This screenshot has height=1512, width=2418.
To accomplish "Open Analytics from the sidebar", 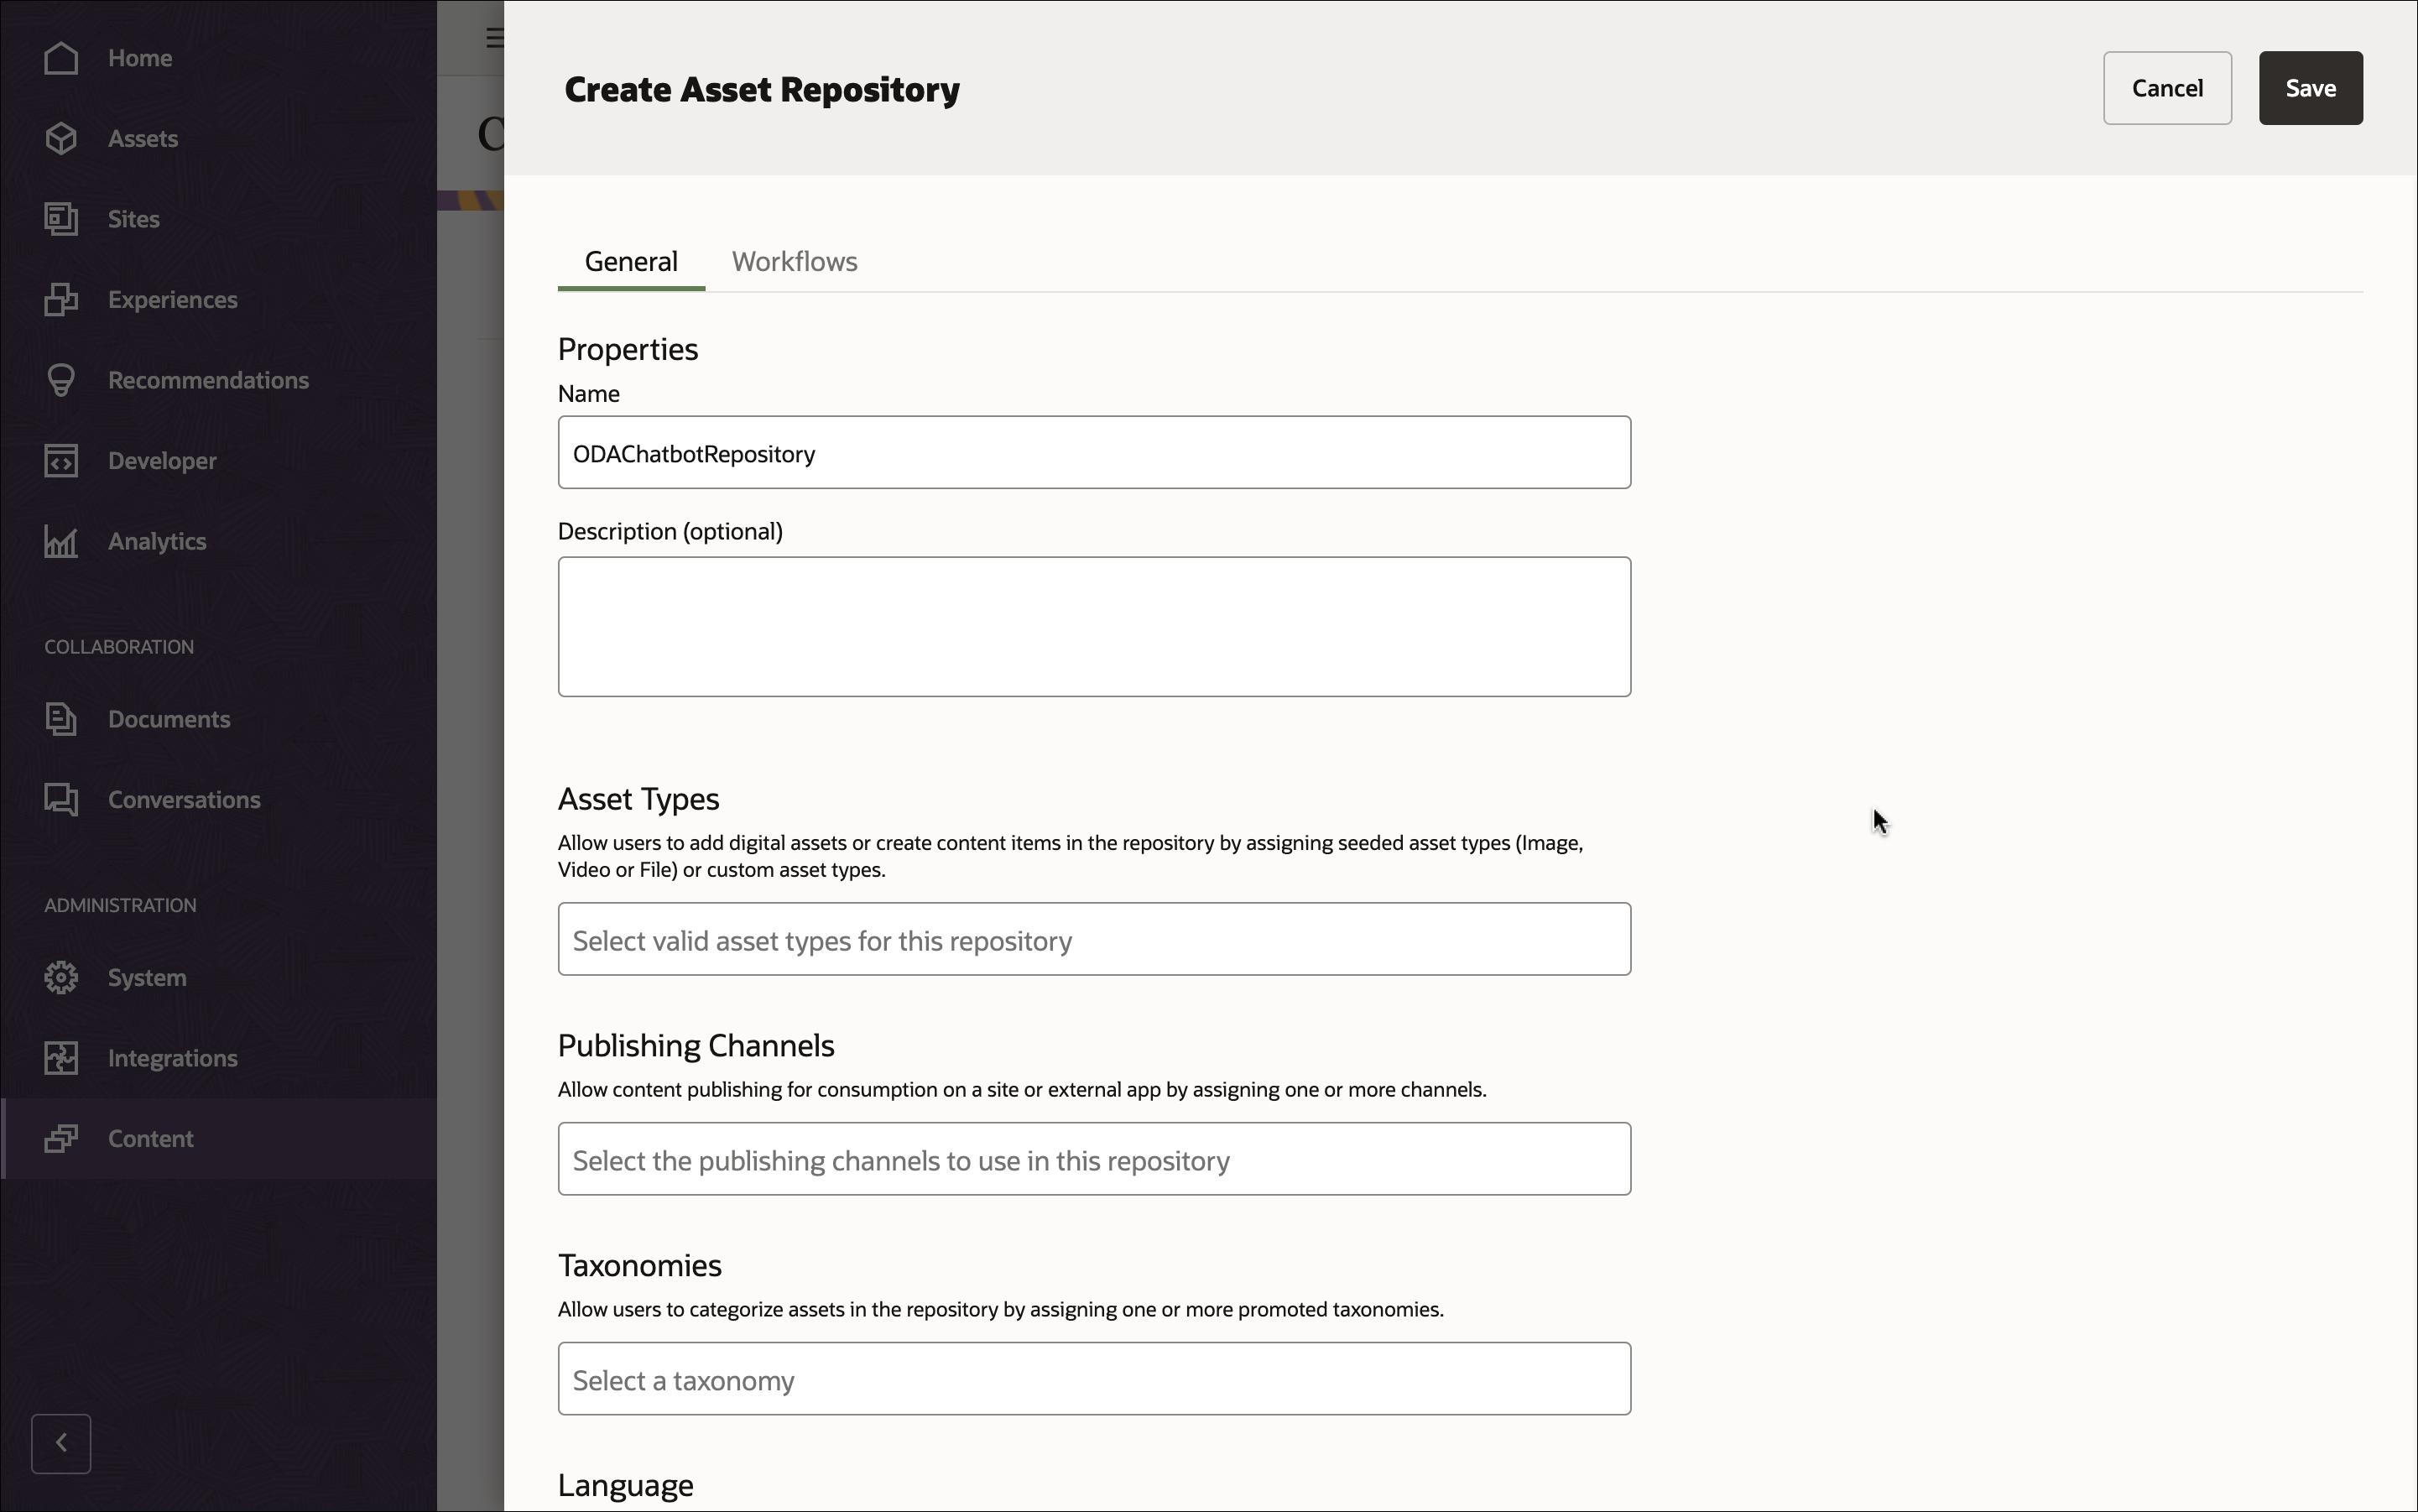I will (x=155, y=541).
